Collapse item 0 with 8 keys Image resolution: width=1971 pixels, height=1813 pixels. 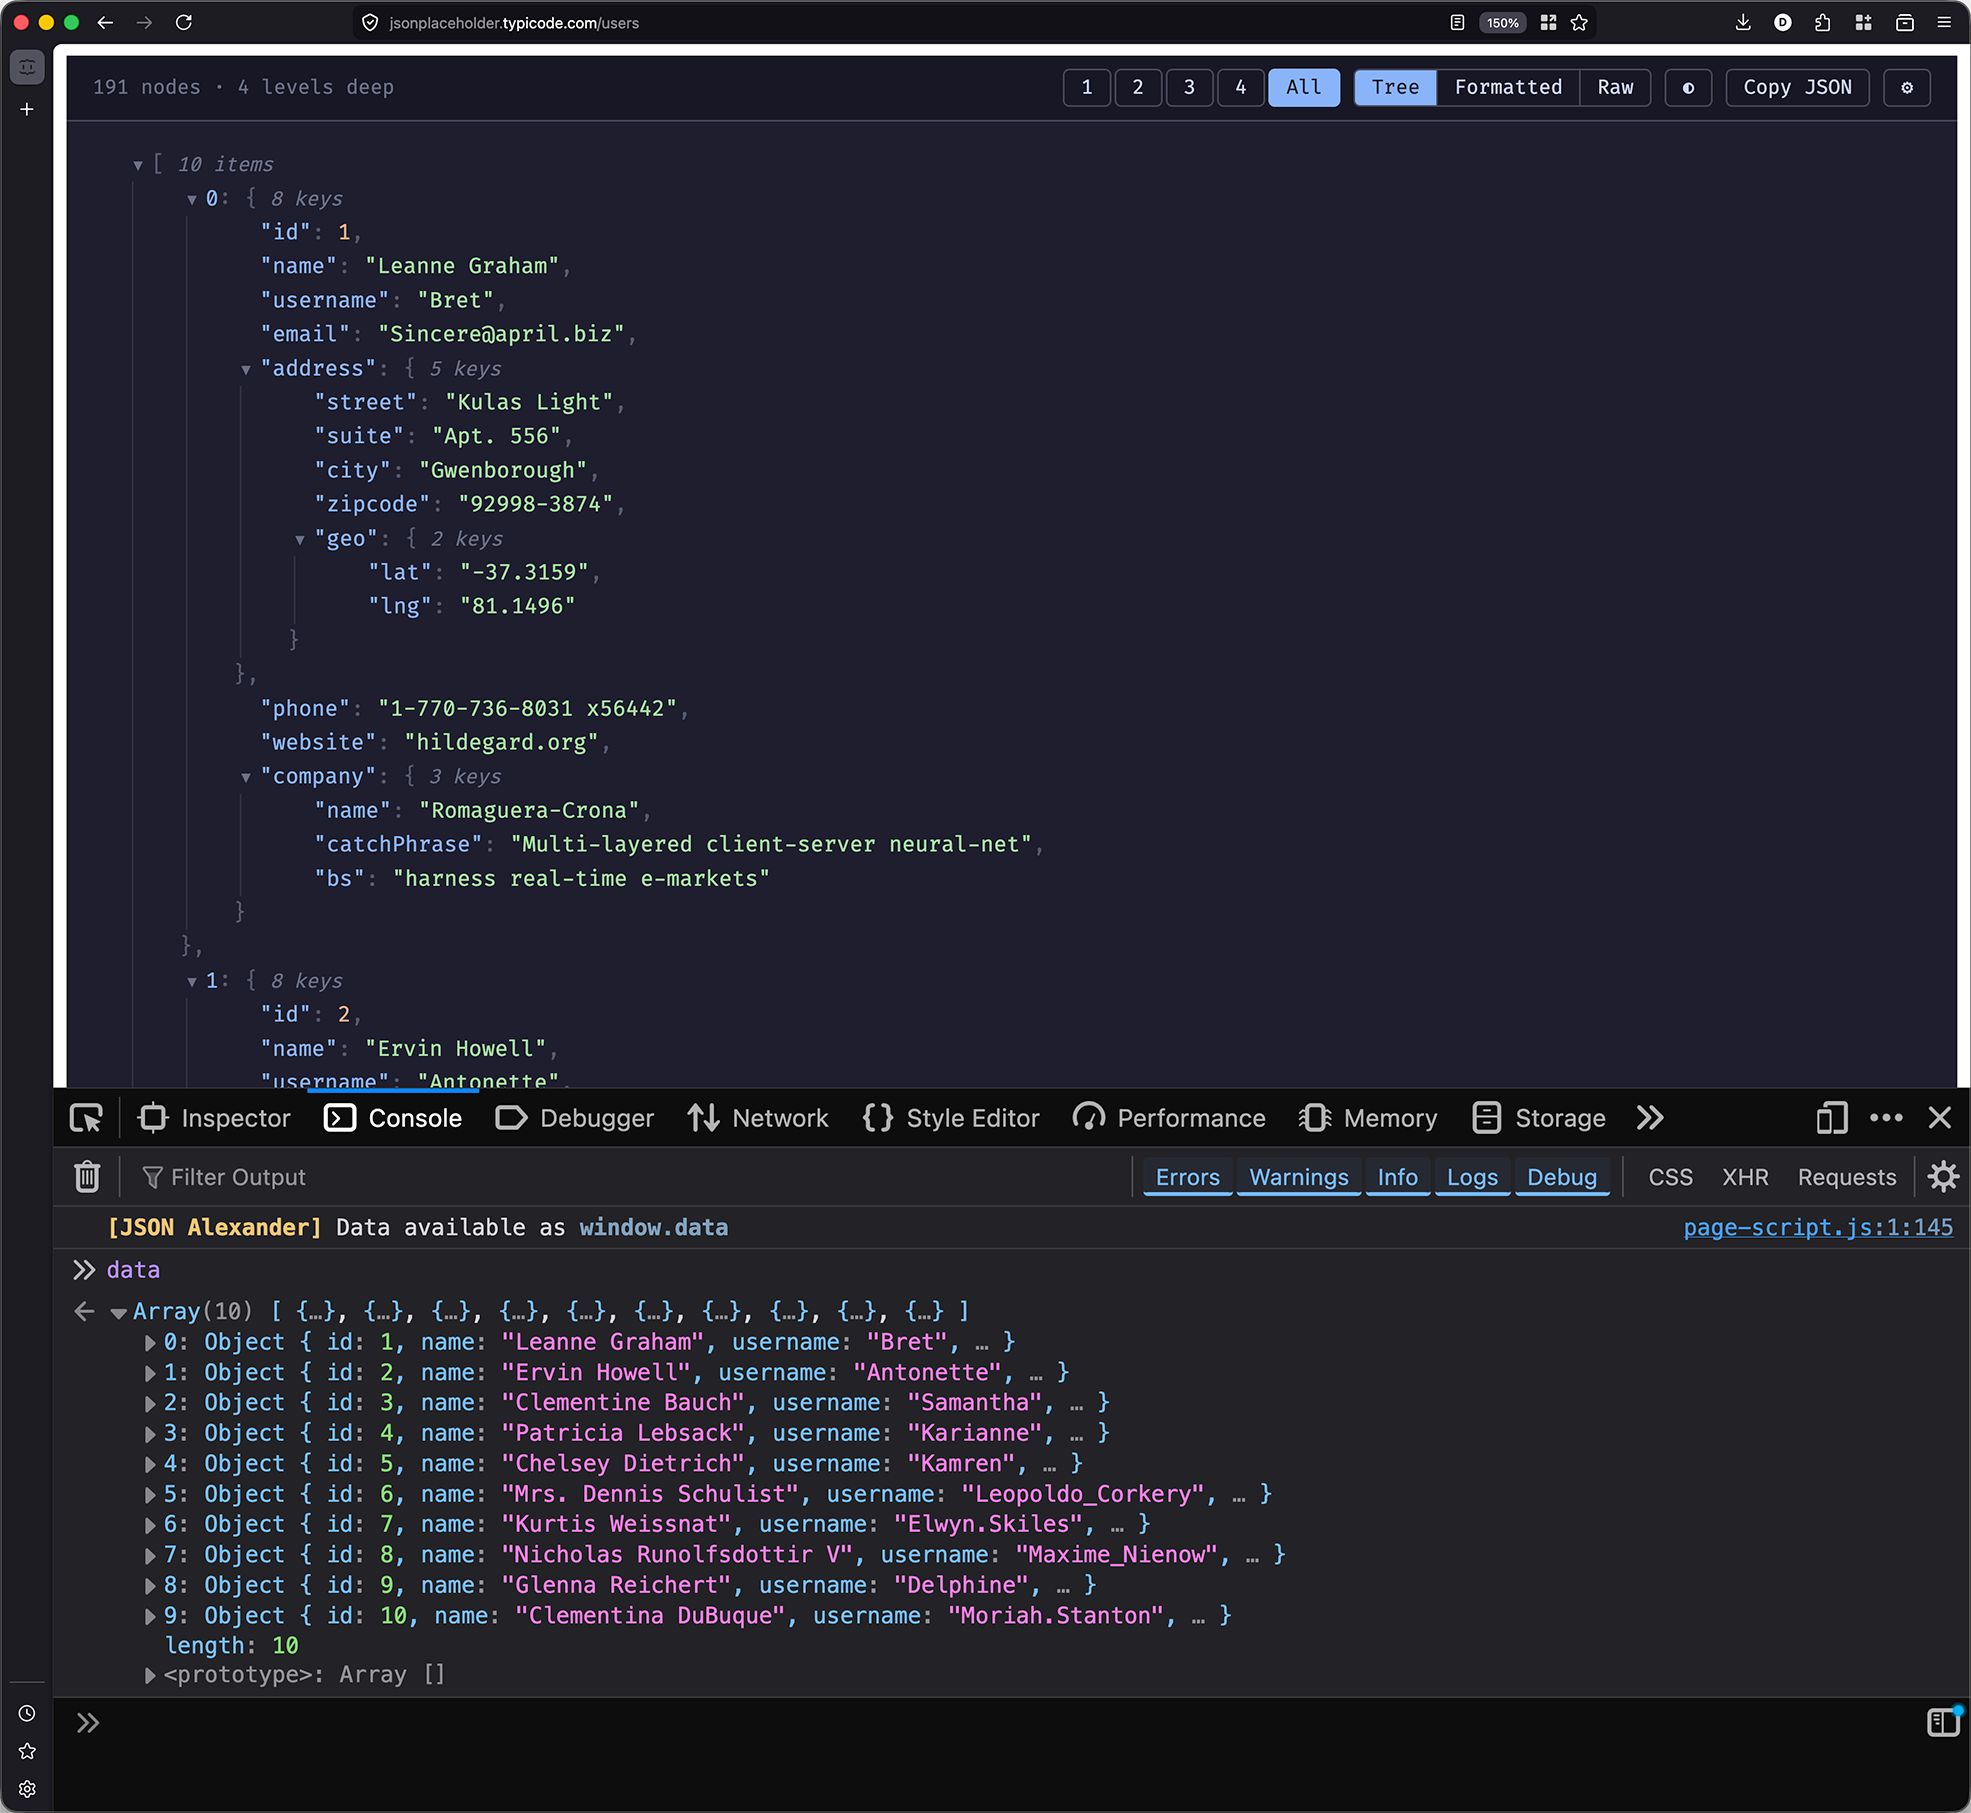coord(192,199)
